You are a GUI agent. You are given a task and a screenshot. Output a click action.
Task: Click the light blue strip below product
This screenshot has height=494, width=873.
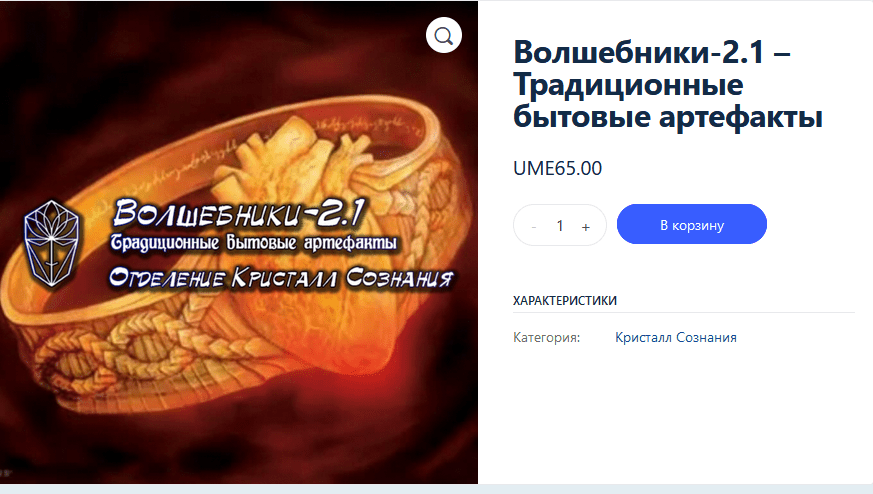click(x=436, y=489)
